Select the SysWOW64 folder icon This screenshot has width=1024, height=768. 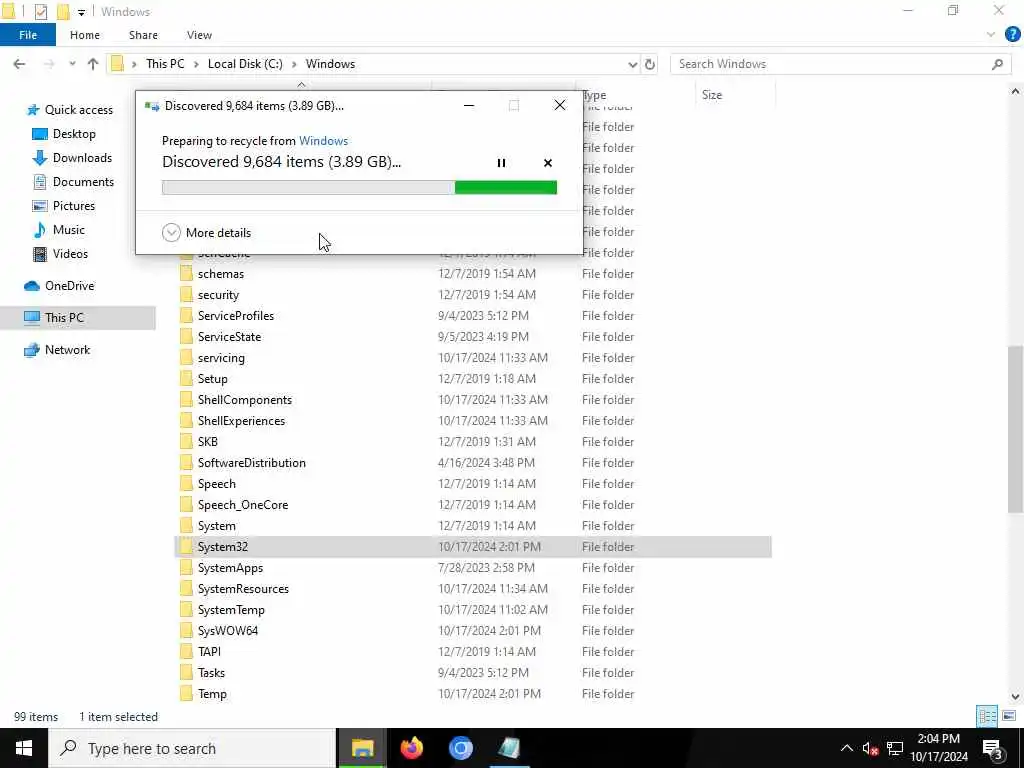(186, 631)
